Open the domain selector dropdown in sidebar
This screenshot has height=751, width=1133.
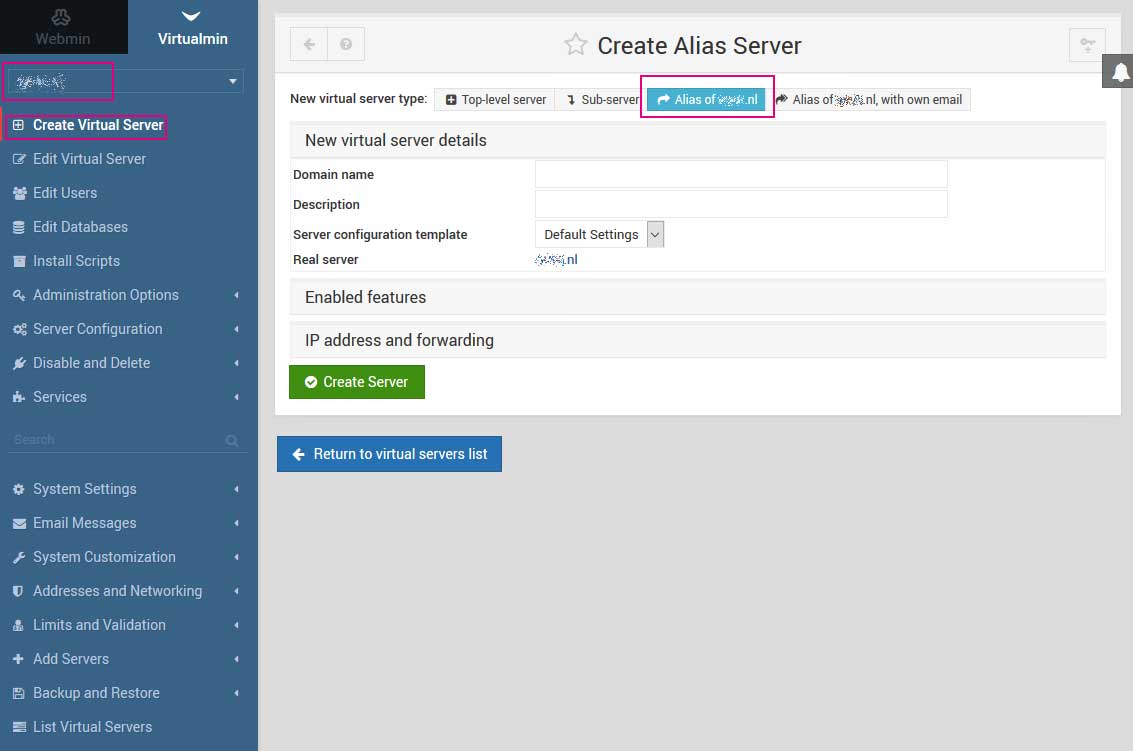[x=125, y=81]
